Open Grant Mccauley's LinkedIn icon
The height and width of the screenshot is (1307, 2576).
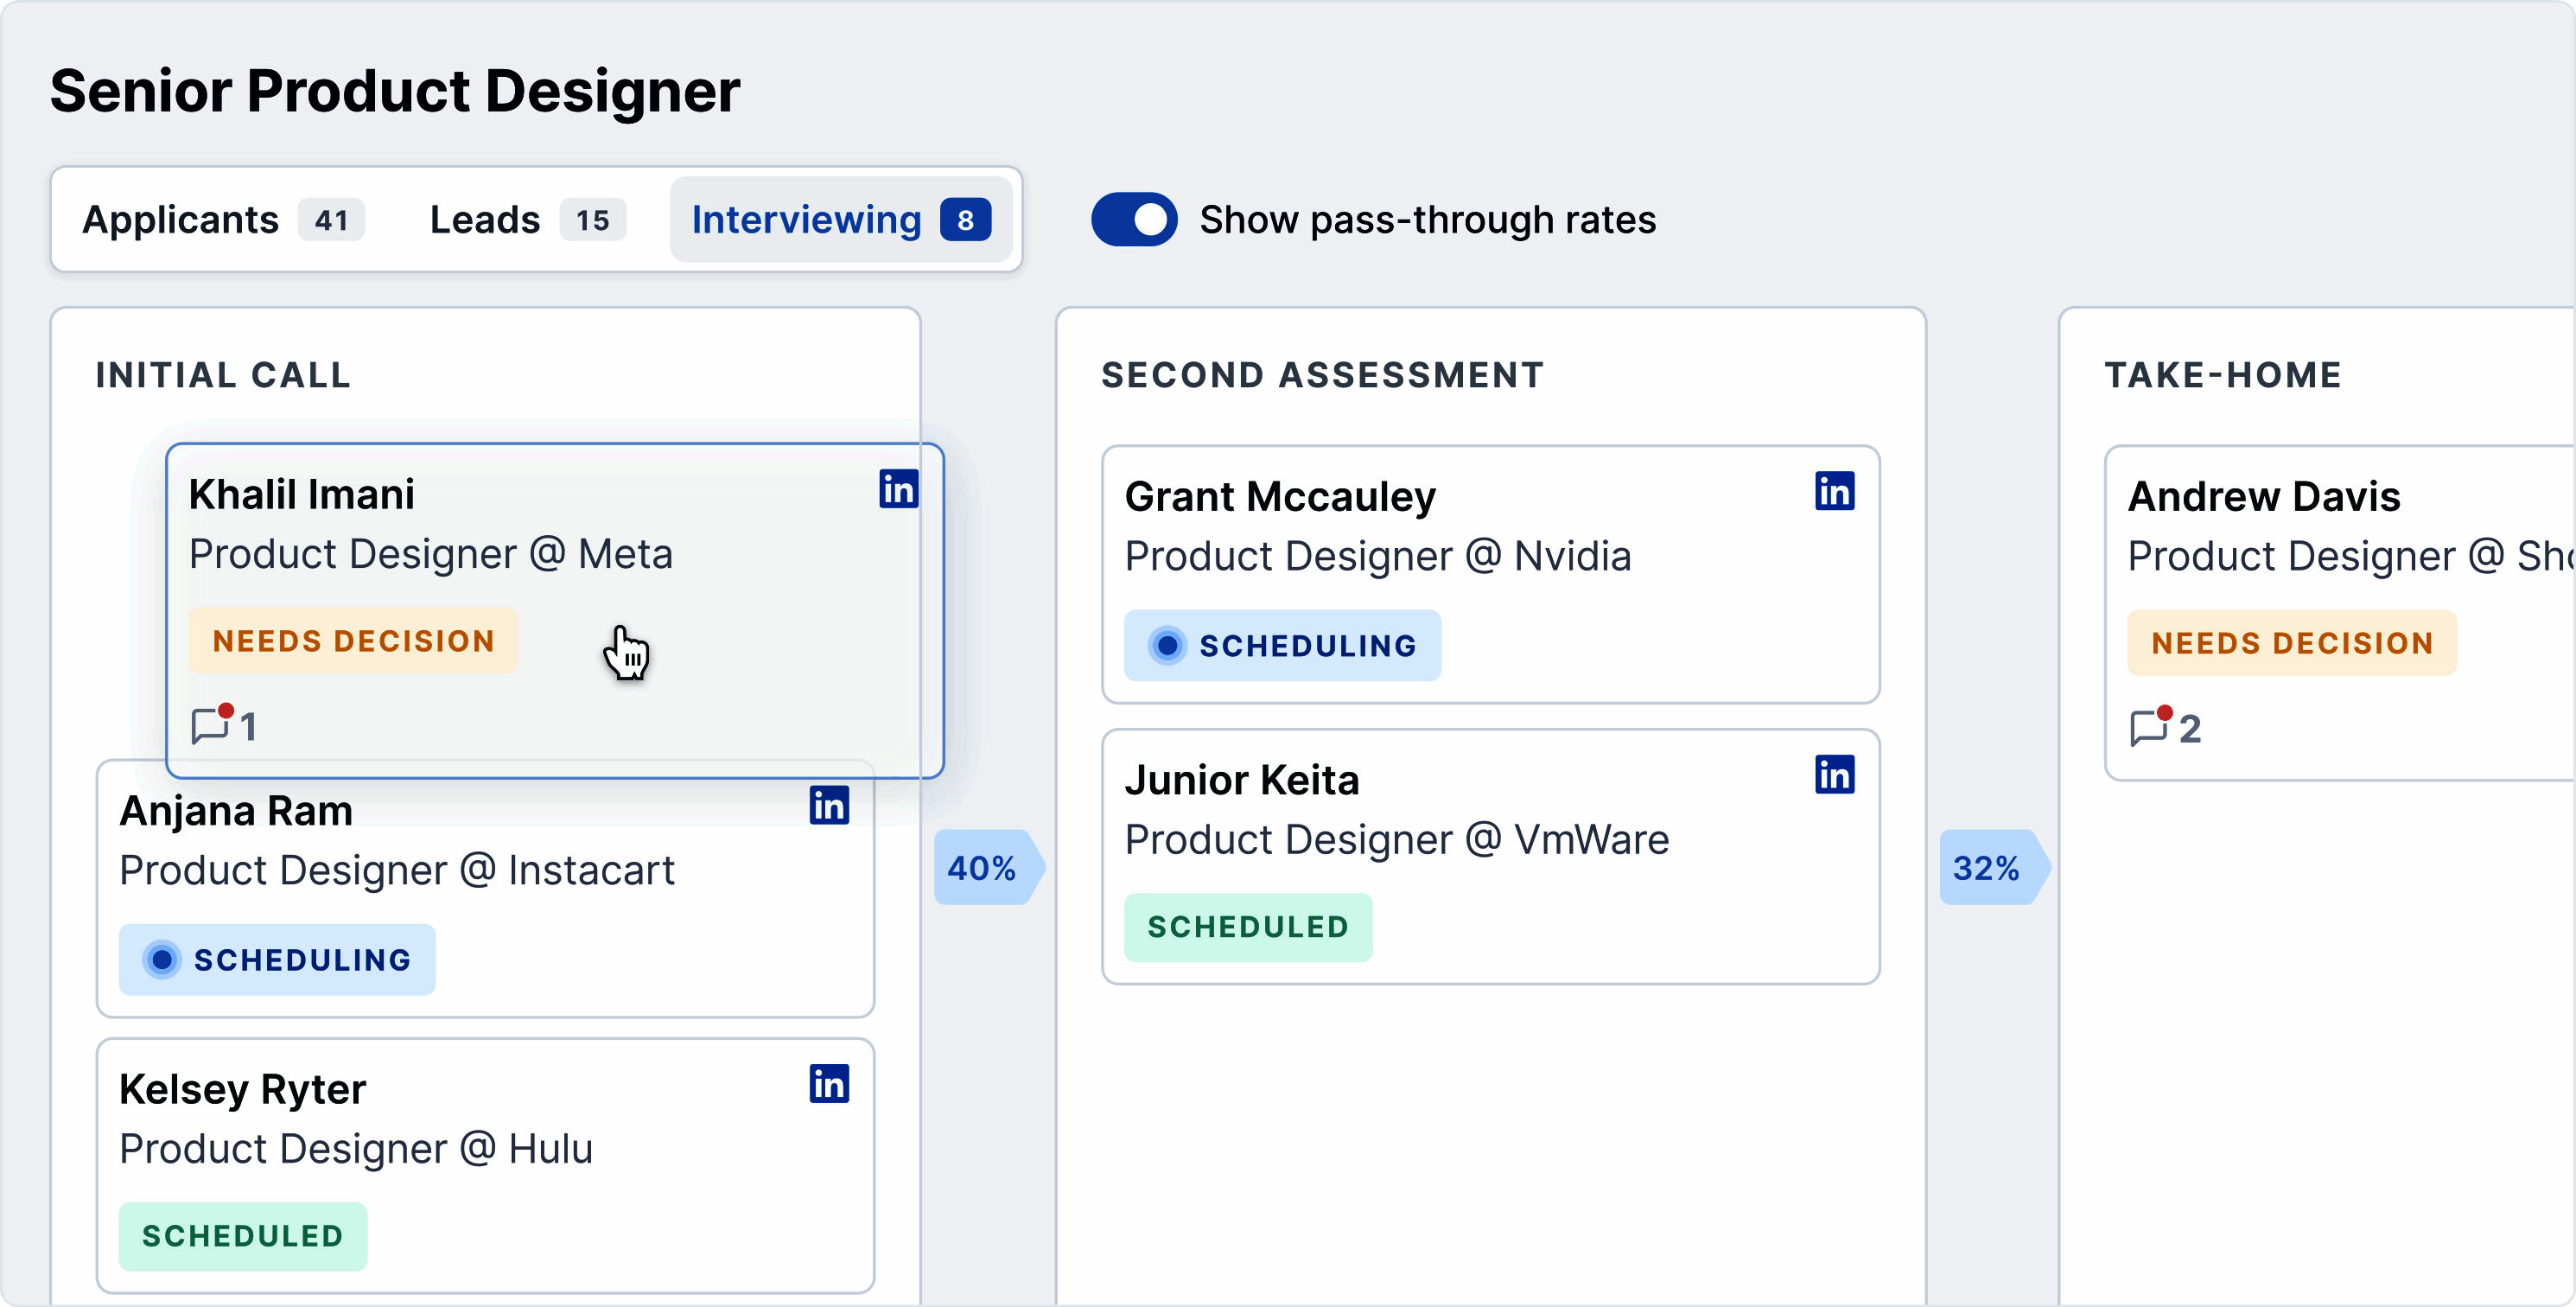(x=1834, y=491)
